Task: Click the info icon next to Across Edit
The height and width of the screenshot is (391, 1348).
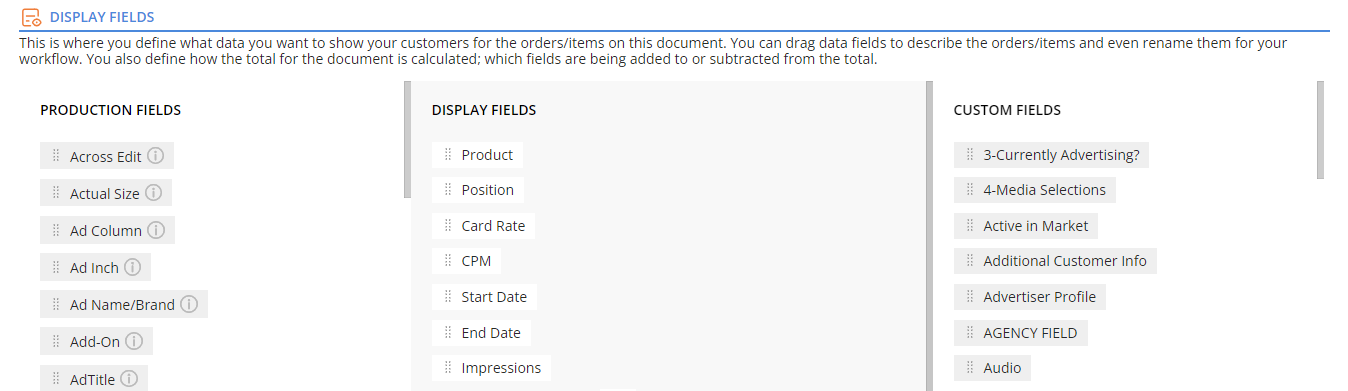Action: [x=155, y=156]
